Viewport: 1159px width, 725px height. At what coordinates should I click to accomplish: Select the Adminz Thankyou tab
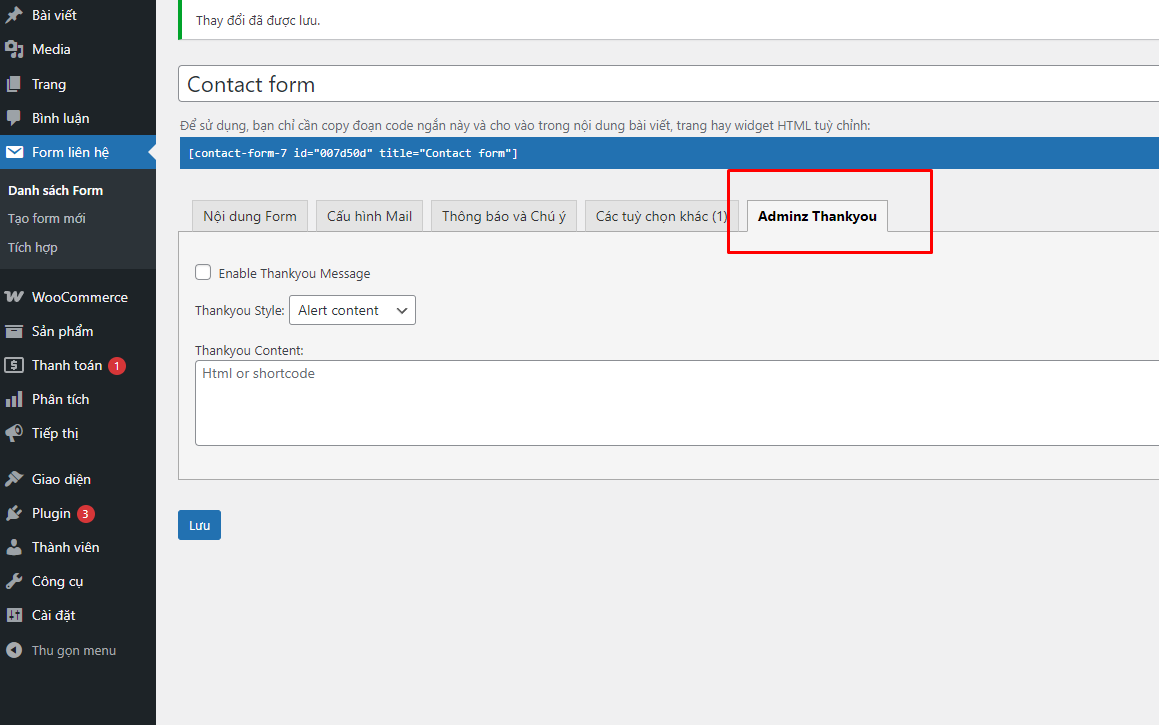(x=818, y=216)
